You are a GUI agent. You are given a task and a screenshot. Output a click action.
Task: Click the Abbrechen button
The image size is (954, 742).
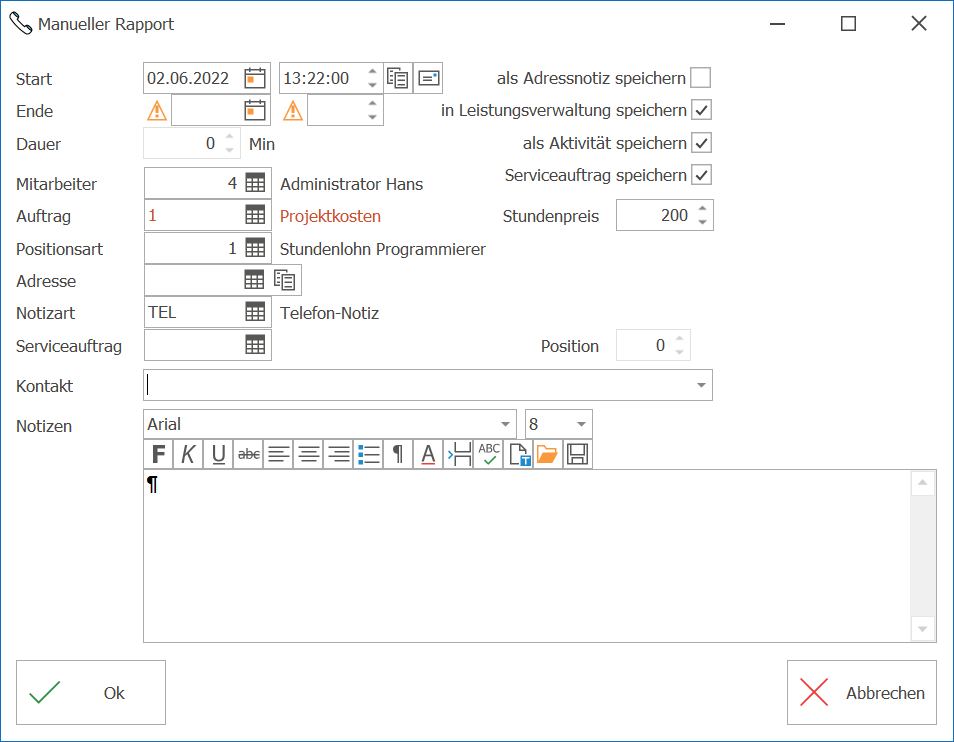tap(862, 692)
